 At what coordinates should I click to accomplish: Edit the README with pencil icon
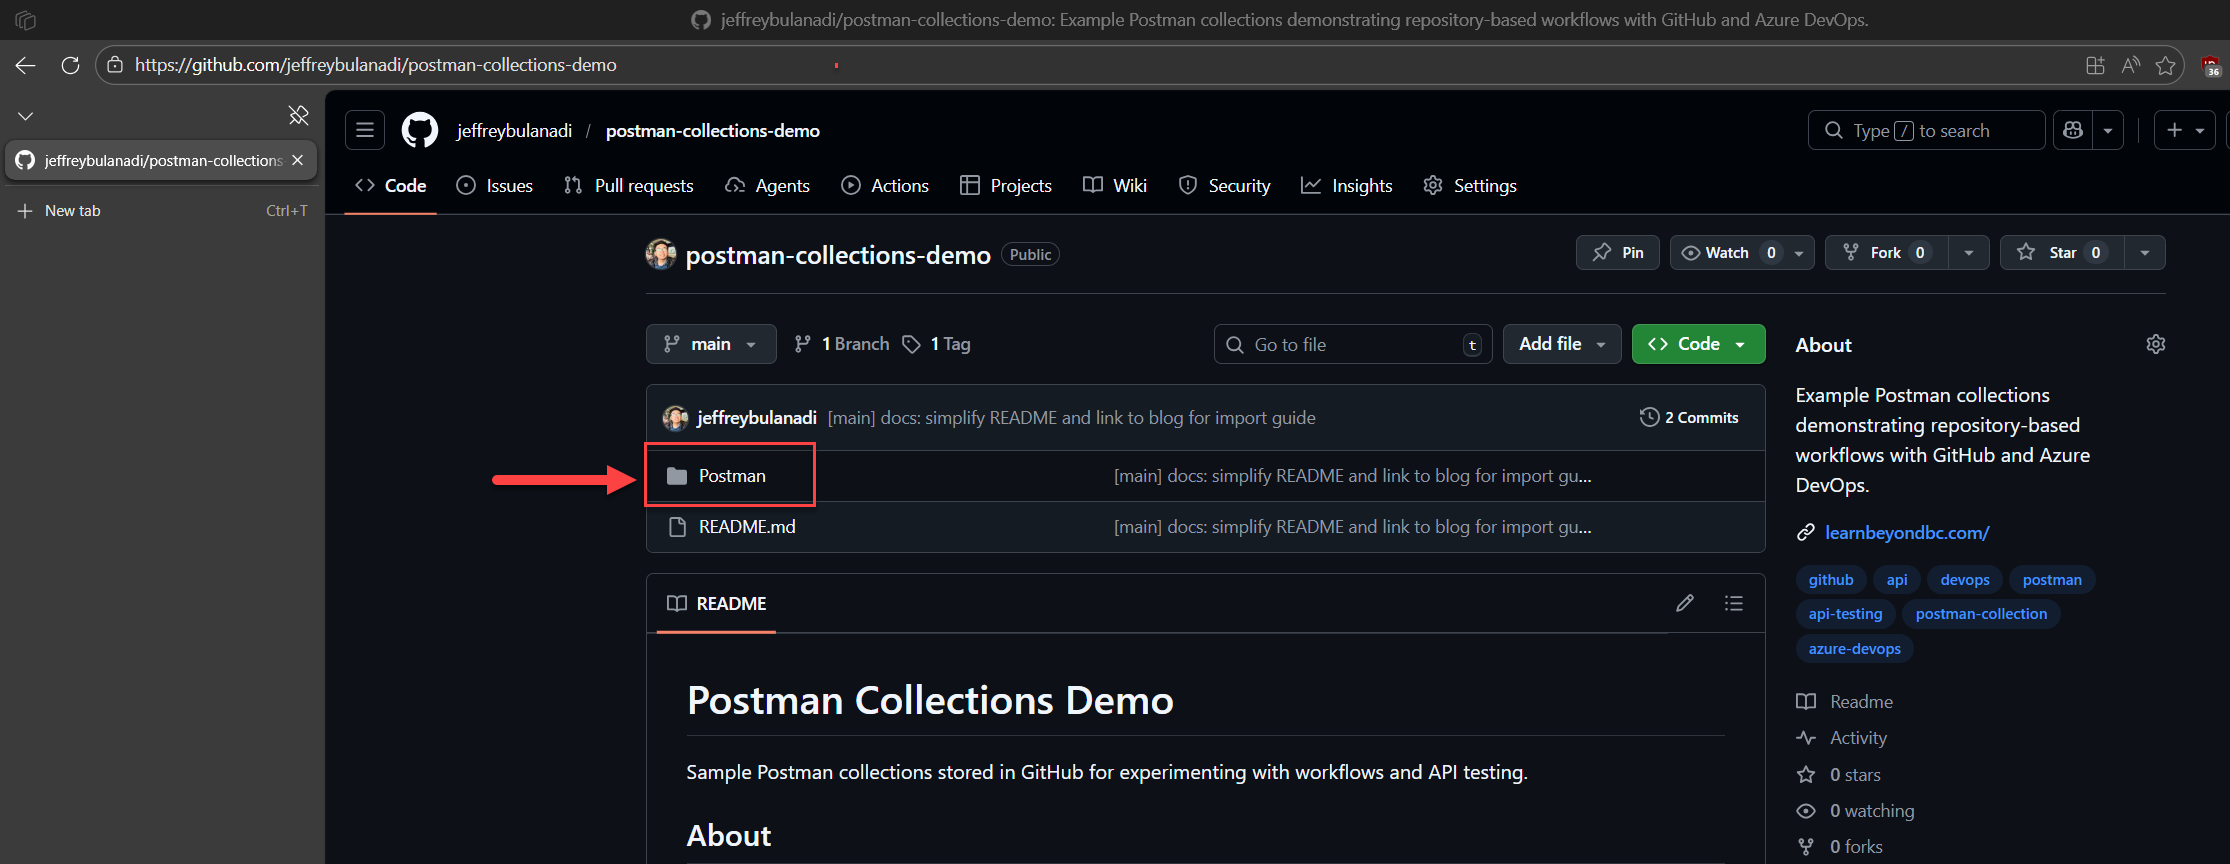1685,603
